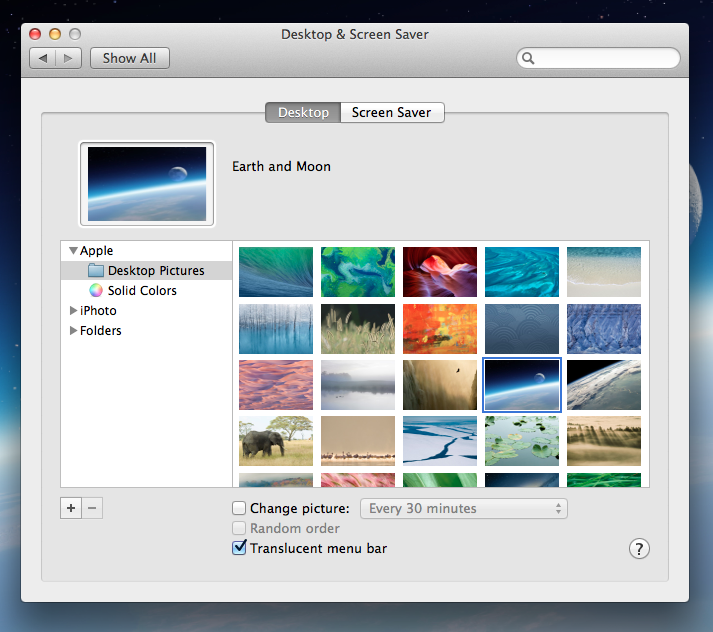Select Solid Colors in the sidebar
The height and width of the screenshot is (632, 713).
coord(146,291)
